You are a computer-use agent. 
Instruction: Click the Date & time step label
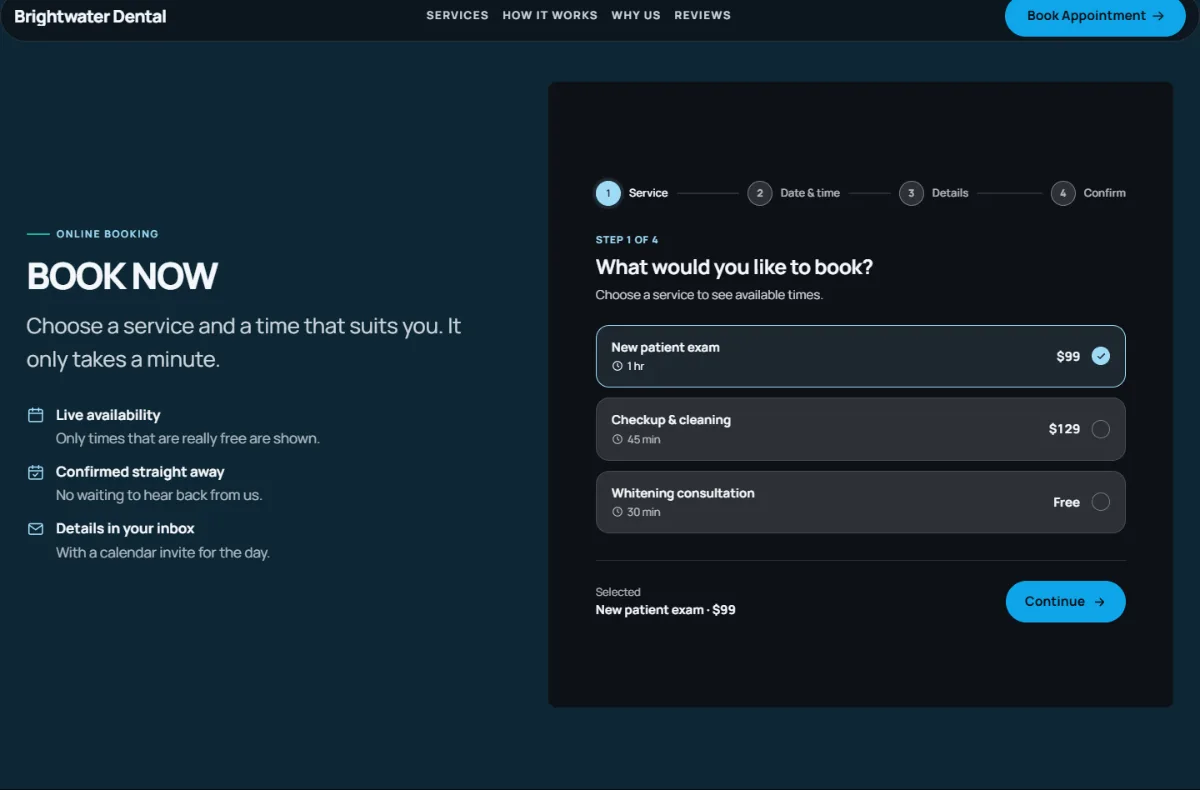pos(810,193)
